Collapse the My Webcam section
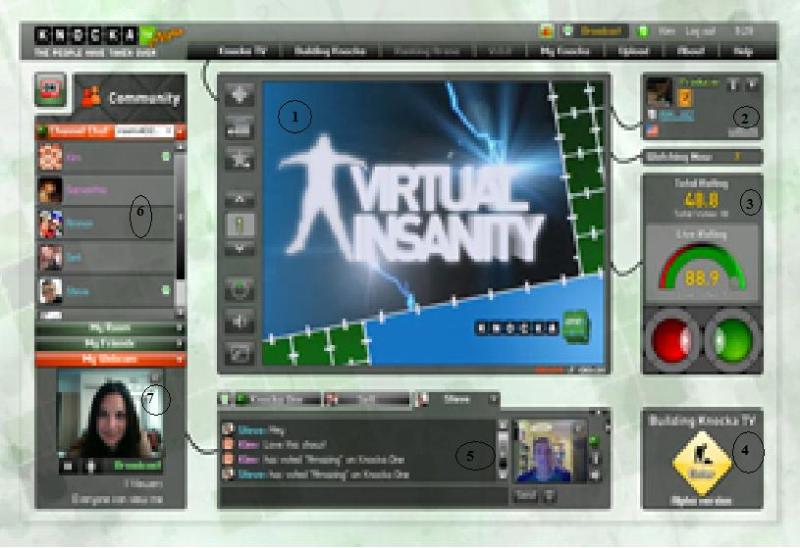800x548 pixels. pyautogui.click(x=110, y=359)
